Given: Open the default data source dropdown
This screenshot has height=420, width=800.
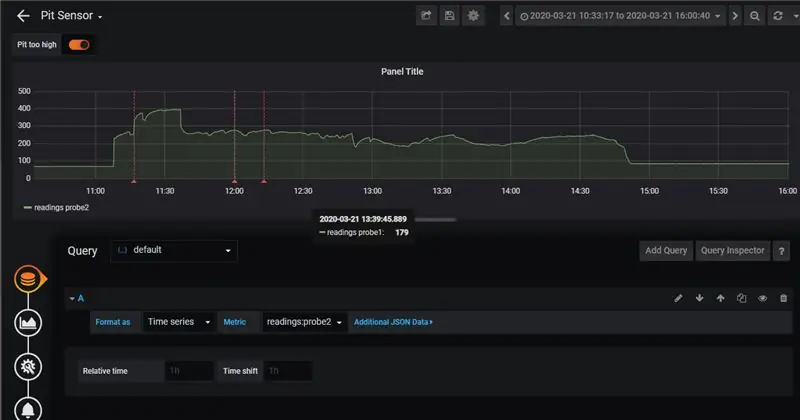Looking at the screenshot, I should (x=174, y=251).
